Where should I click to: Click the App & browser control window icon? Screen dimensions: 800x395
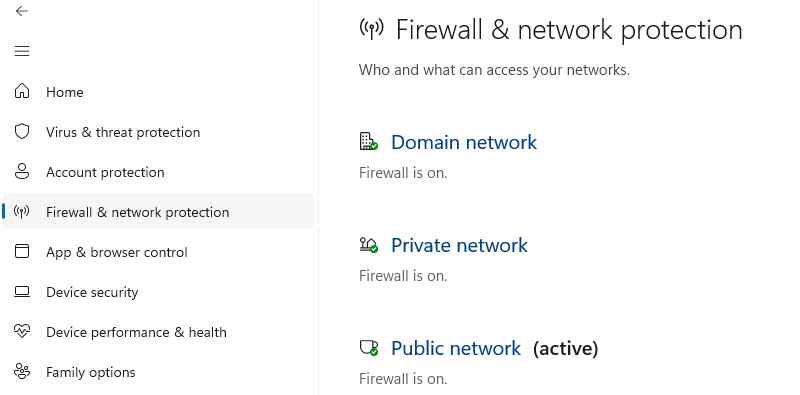(21, 251)
